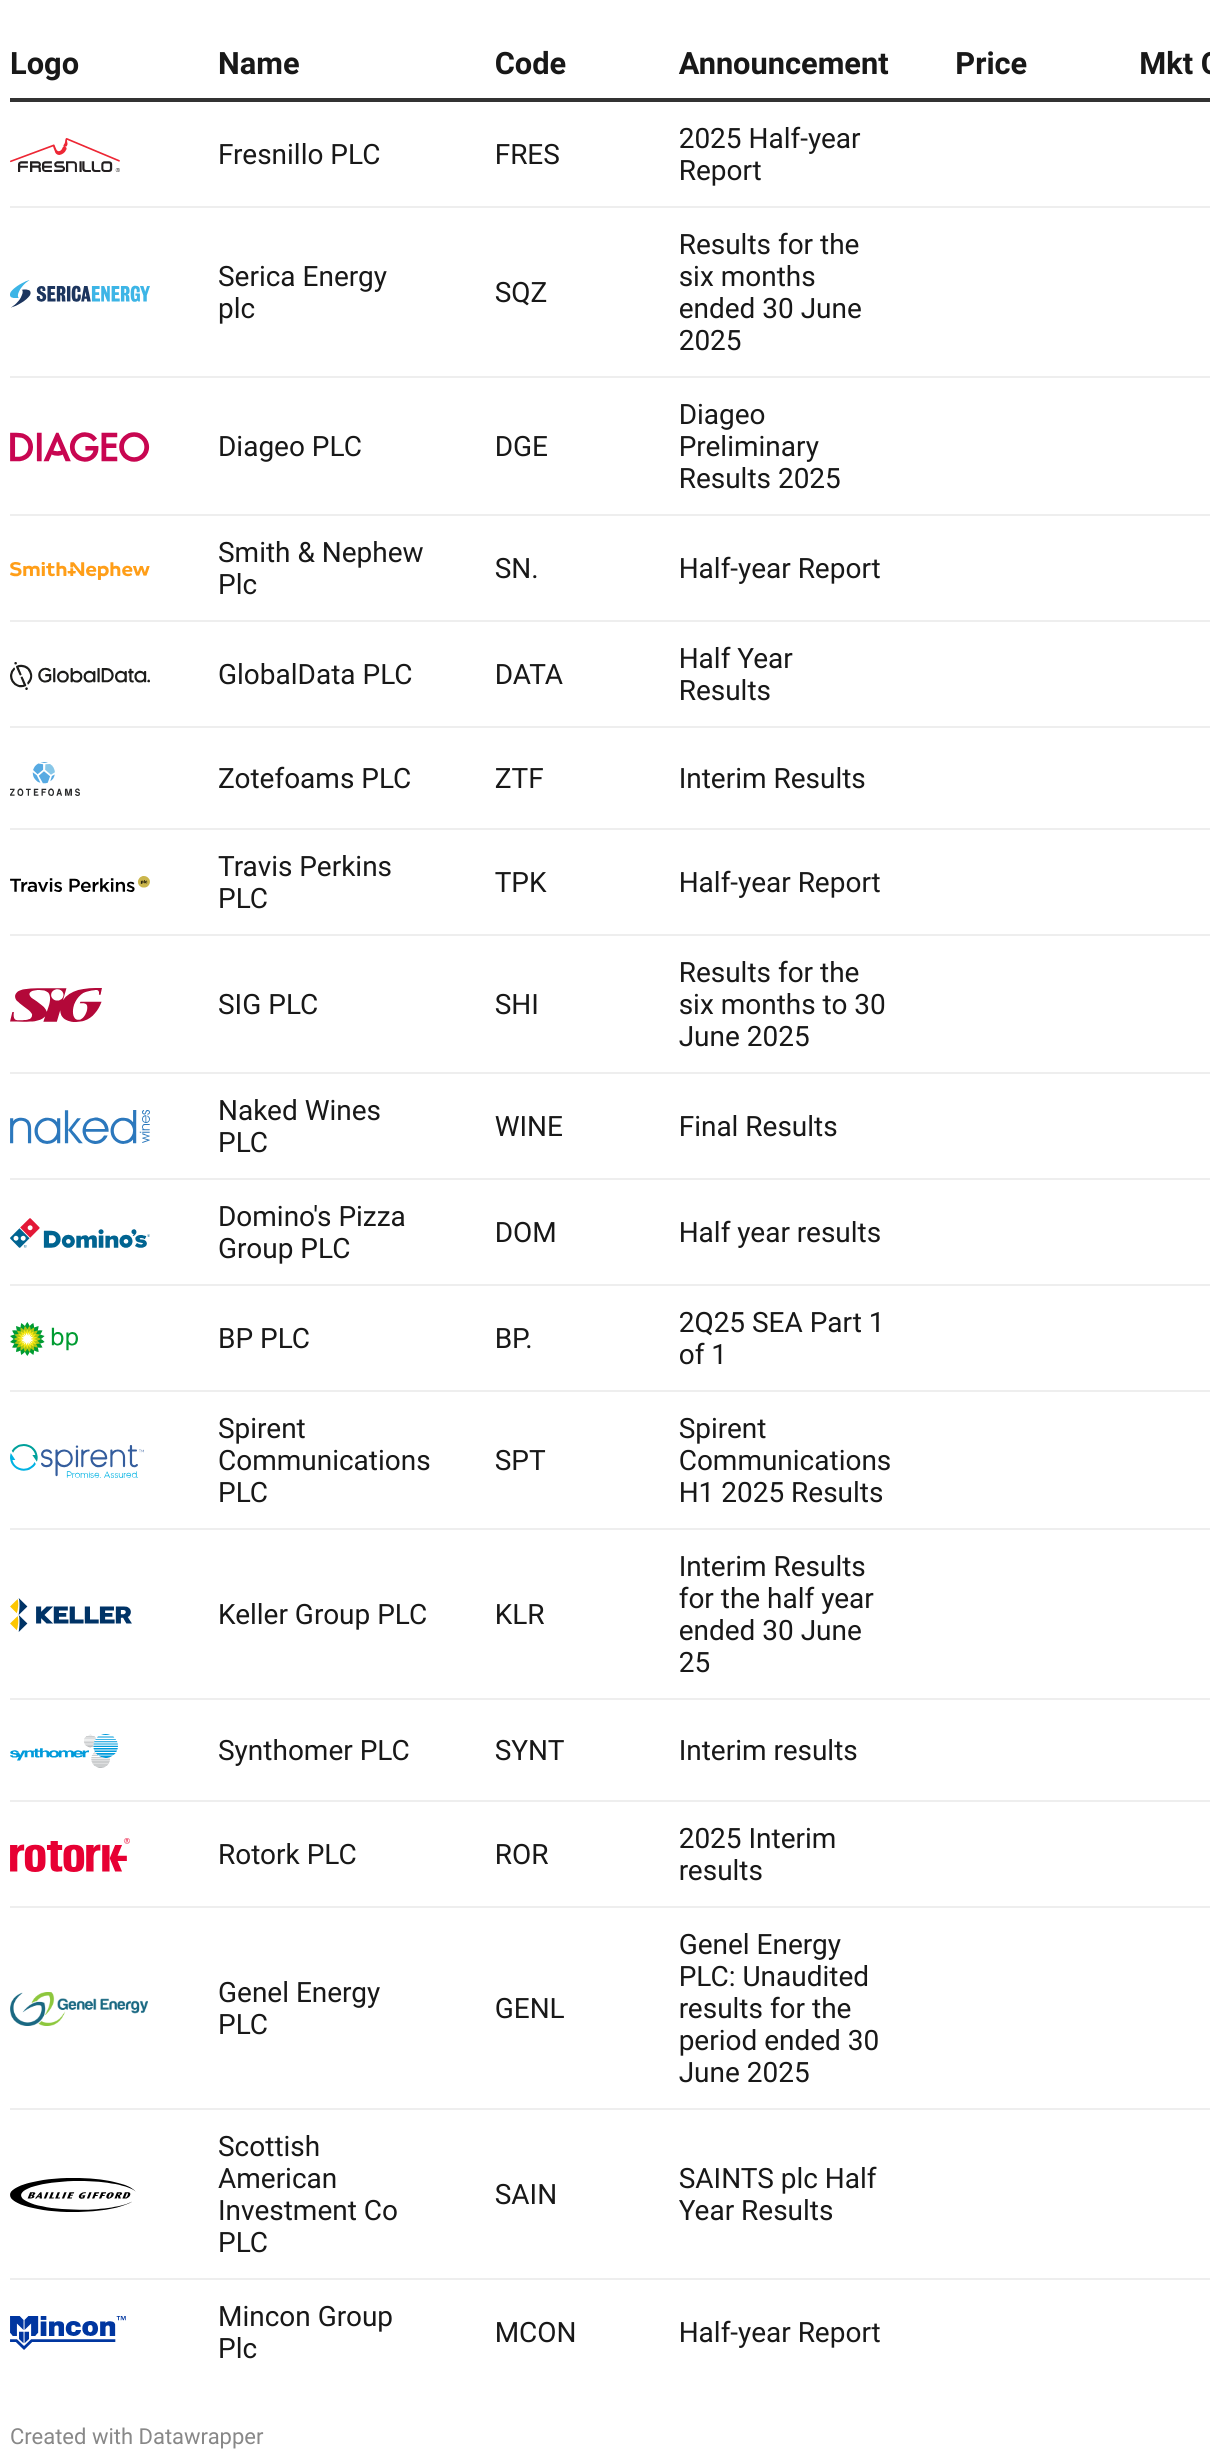This screenshot has height=2460, width=1220.
Task: Click the Price column header
Action: click(991, 64)
